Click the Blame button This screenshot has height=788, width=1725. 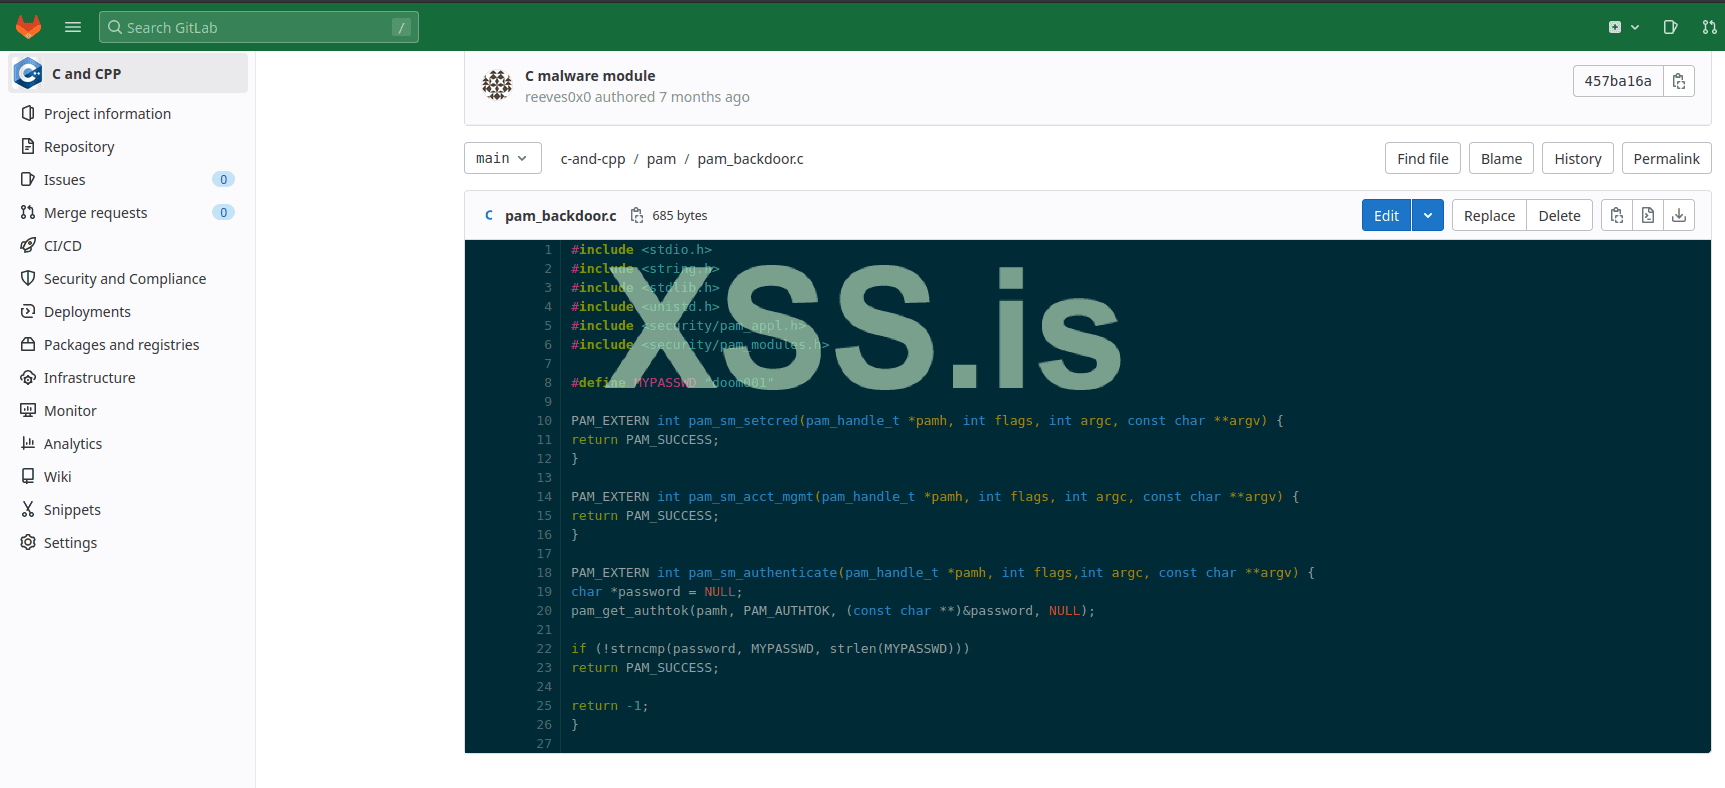(x=1501, y=158)
